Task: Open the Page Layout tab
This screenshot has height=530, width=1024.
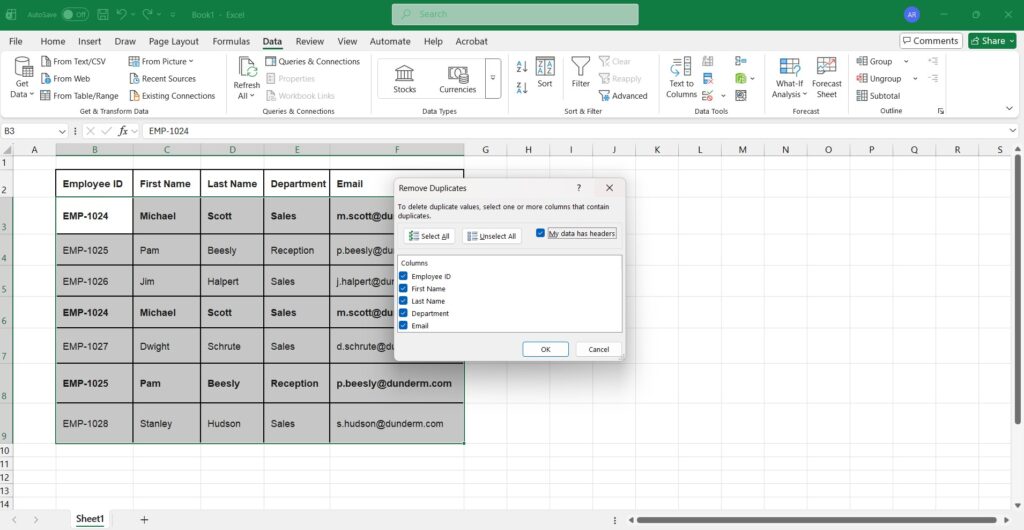Action: [x=173, y=42]
